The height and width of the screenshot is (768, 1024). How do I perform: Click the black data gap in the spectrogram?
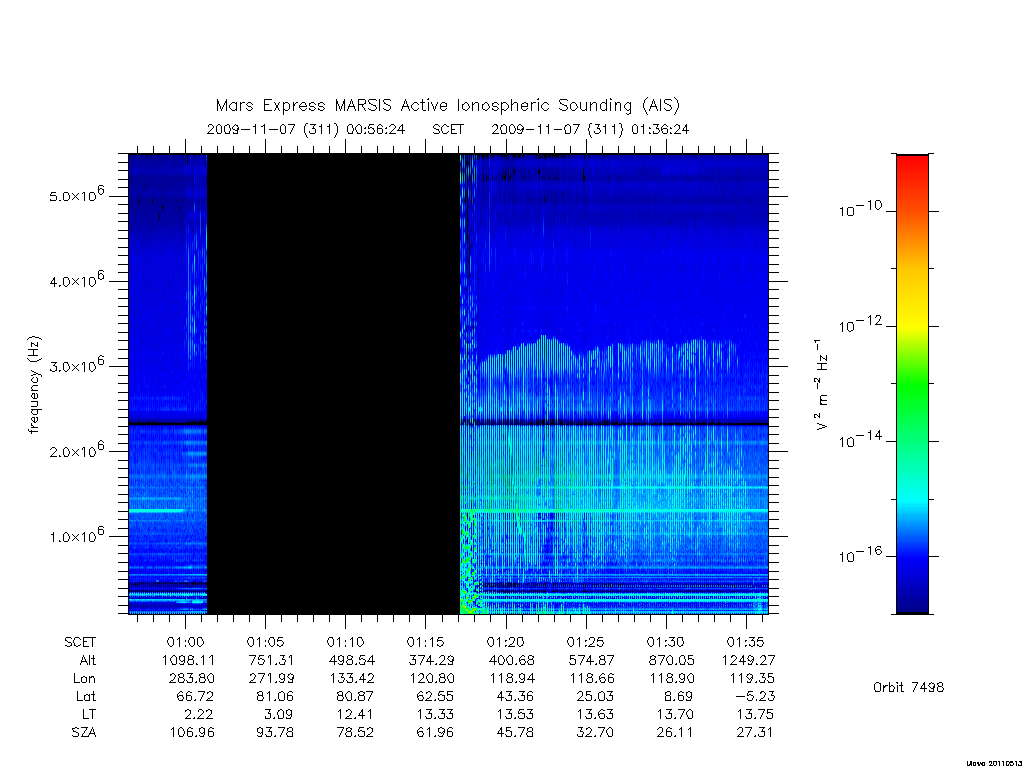[333, 384]
